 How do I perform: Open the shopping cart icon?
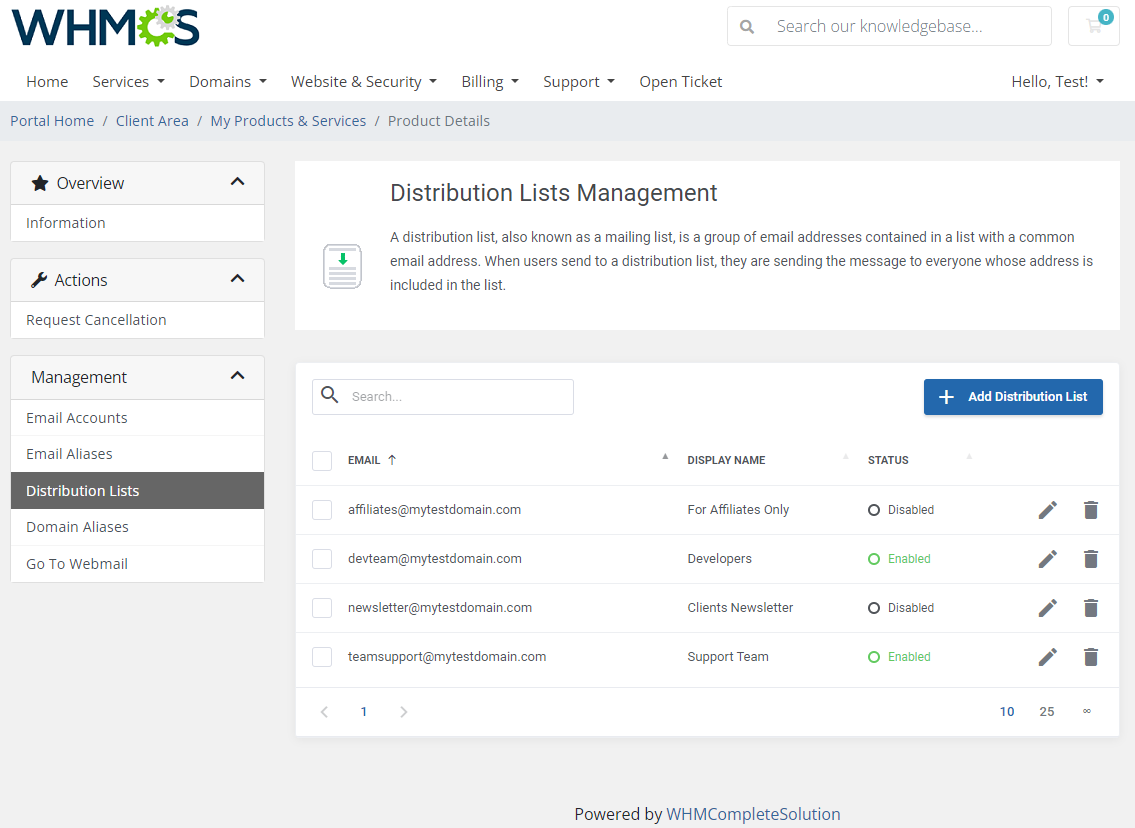coord(1094,26)
